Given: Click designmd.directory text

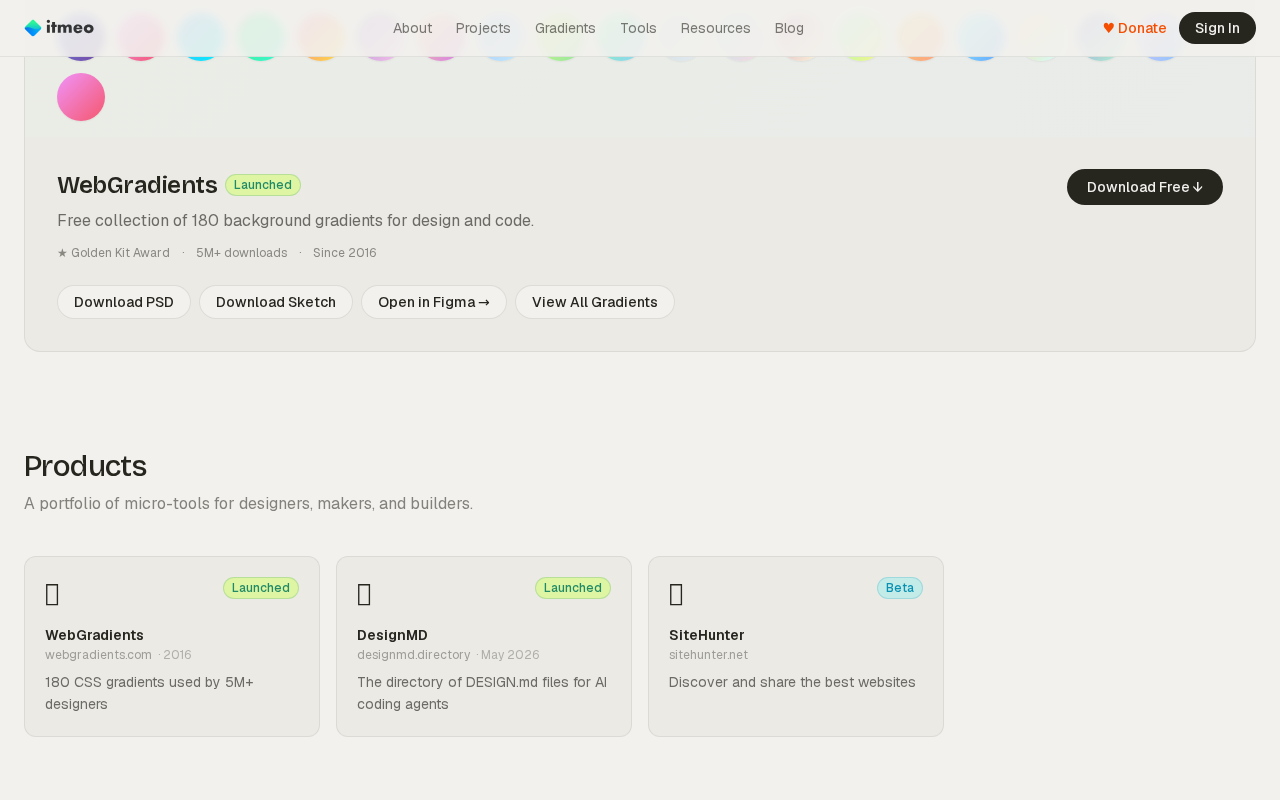Looking at the screenshot, I should point(413,655).
